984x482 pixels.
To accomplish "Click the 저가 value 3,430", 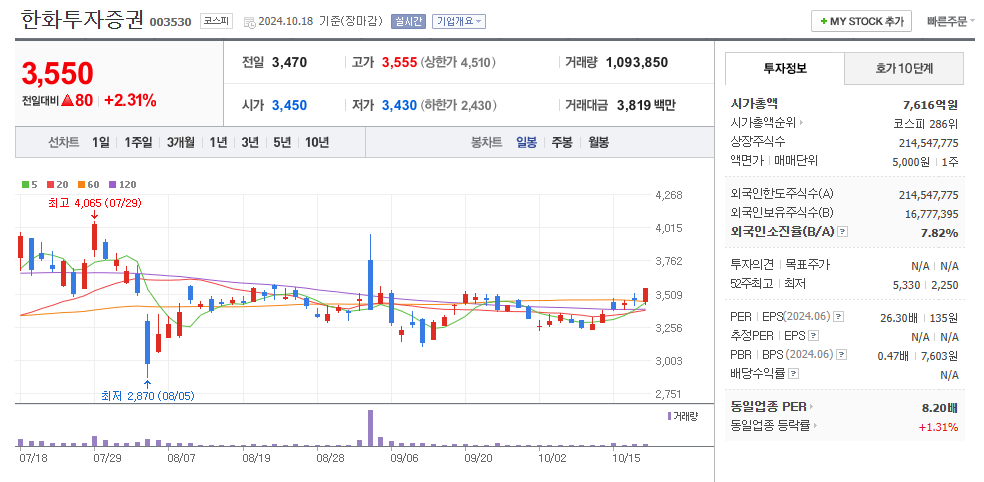I will [399, 105].
